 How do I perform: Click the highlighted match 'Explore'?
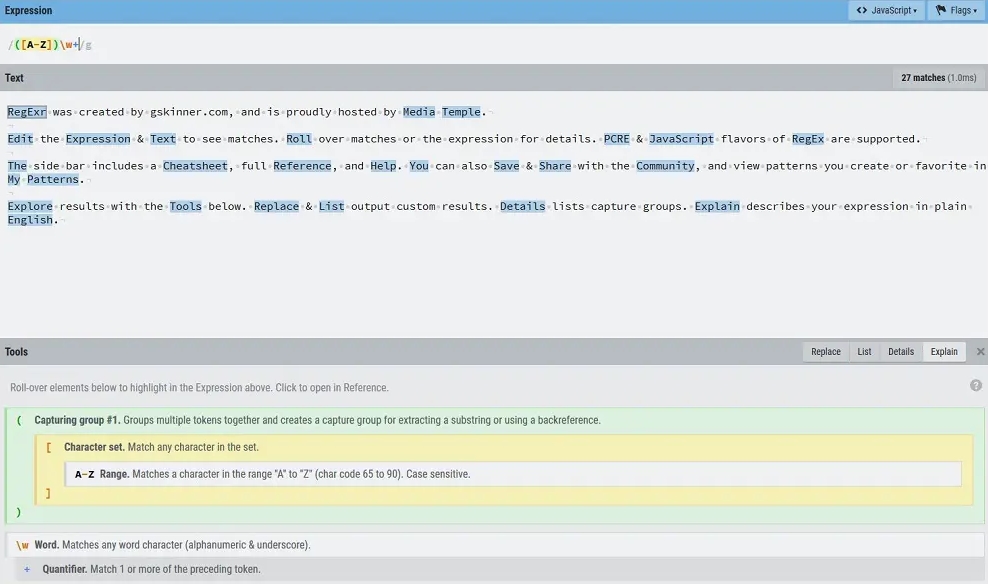point(30,207)
